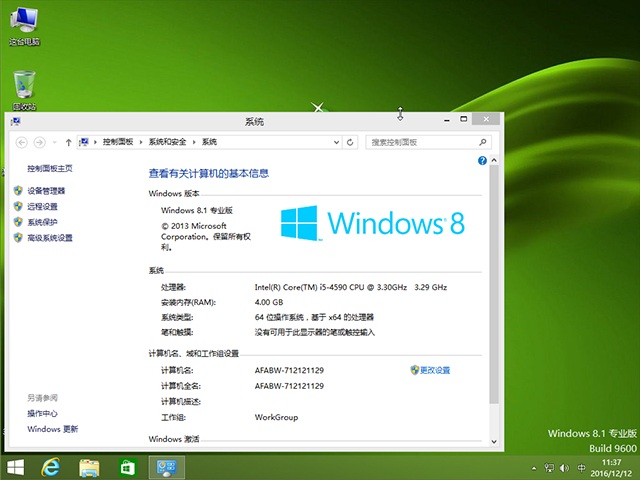Viewport: 640px width, 480px height.
Task: Select the processor value Intel Core i5-4590
Action: click(351, 287)
